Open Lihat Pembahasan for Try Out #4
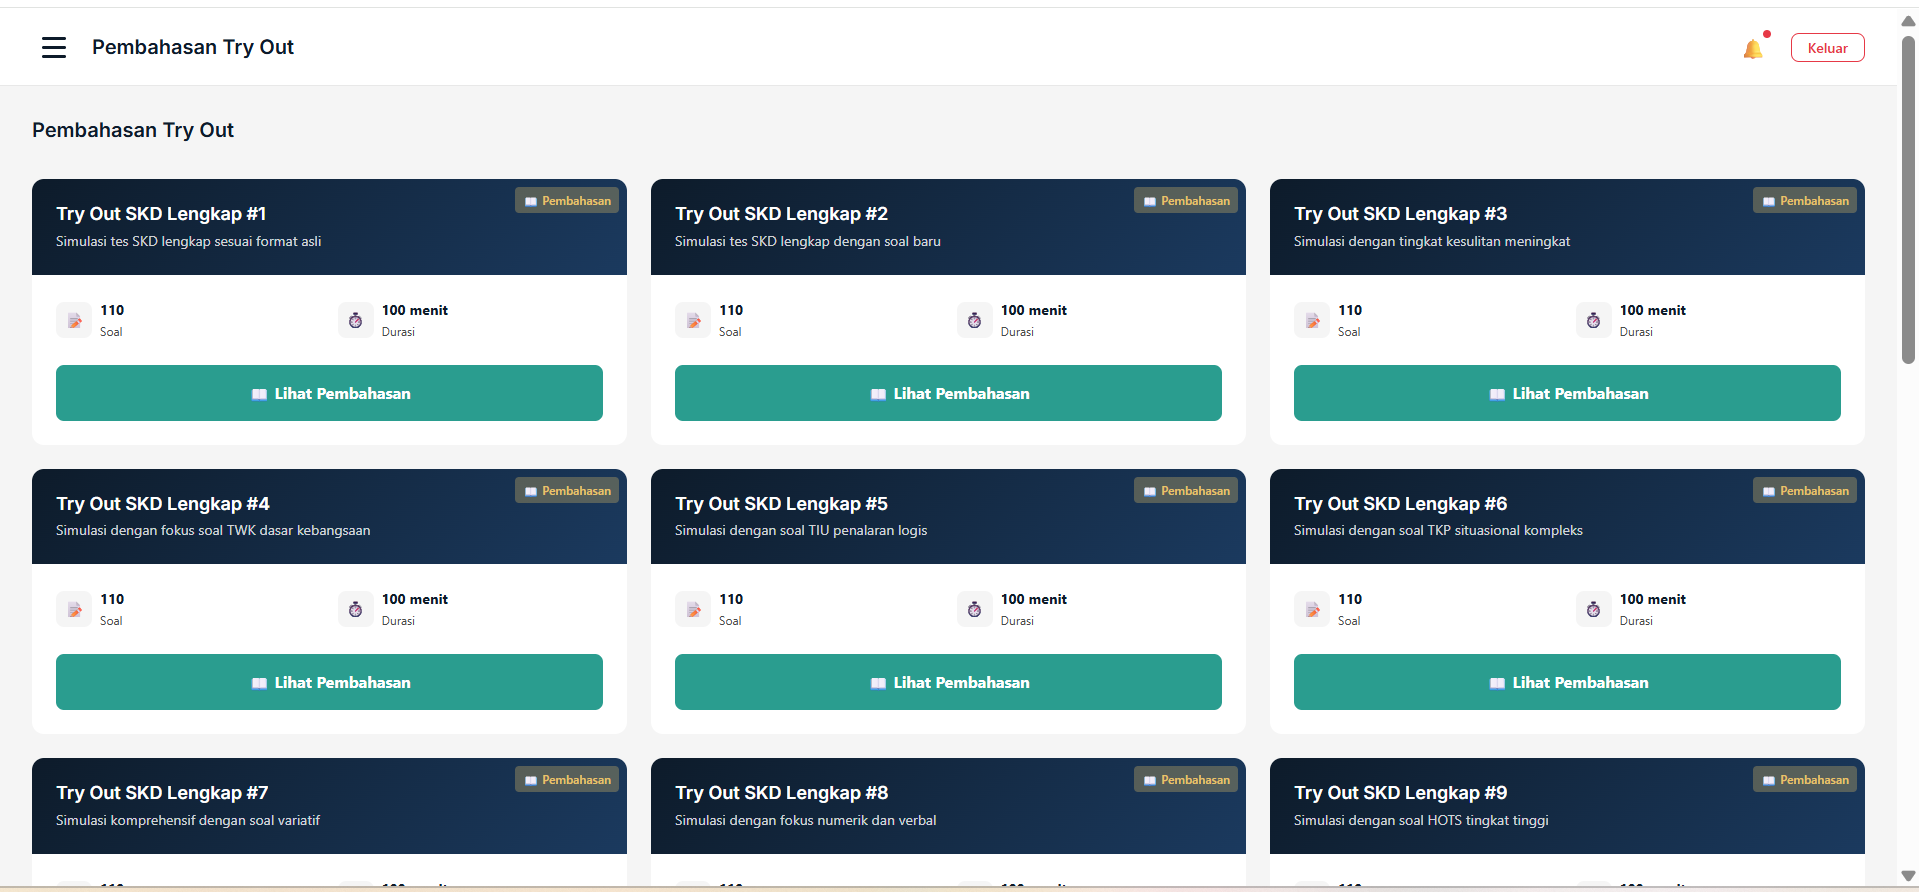This screenshot has width=1919, height=892. tap(329, 682)
